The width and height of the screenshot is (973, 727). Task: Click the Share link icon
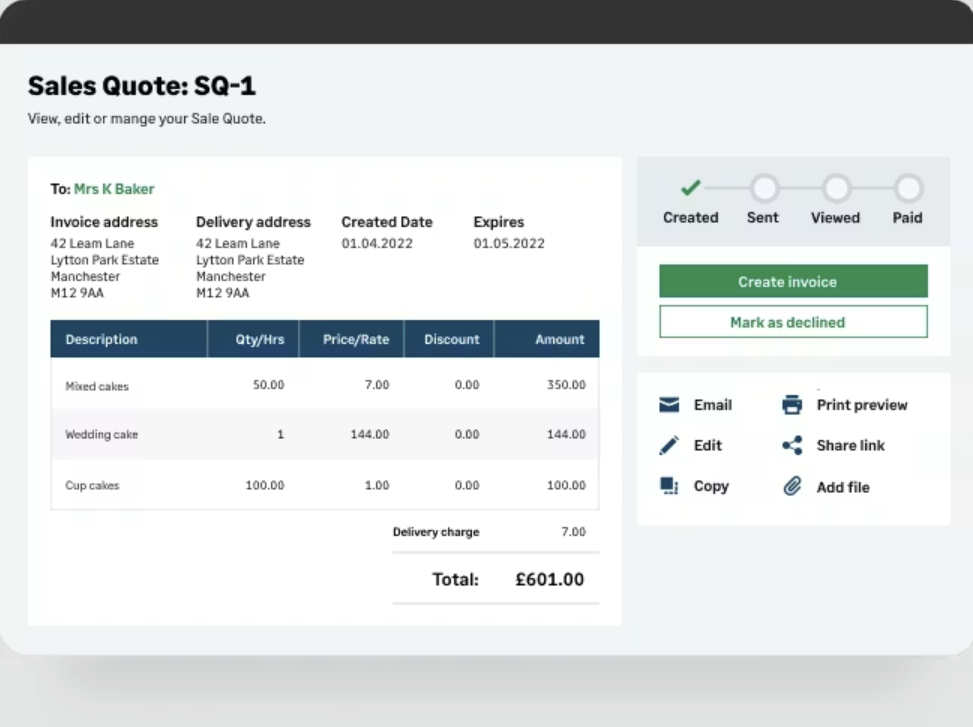[x=792, y=445]
